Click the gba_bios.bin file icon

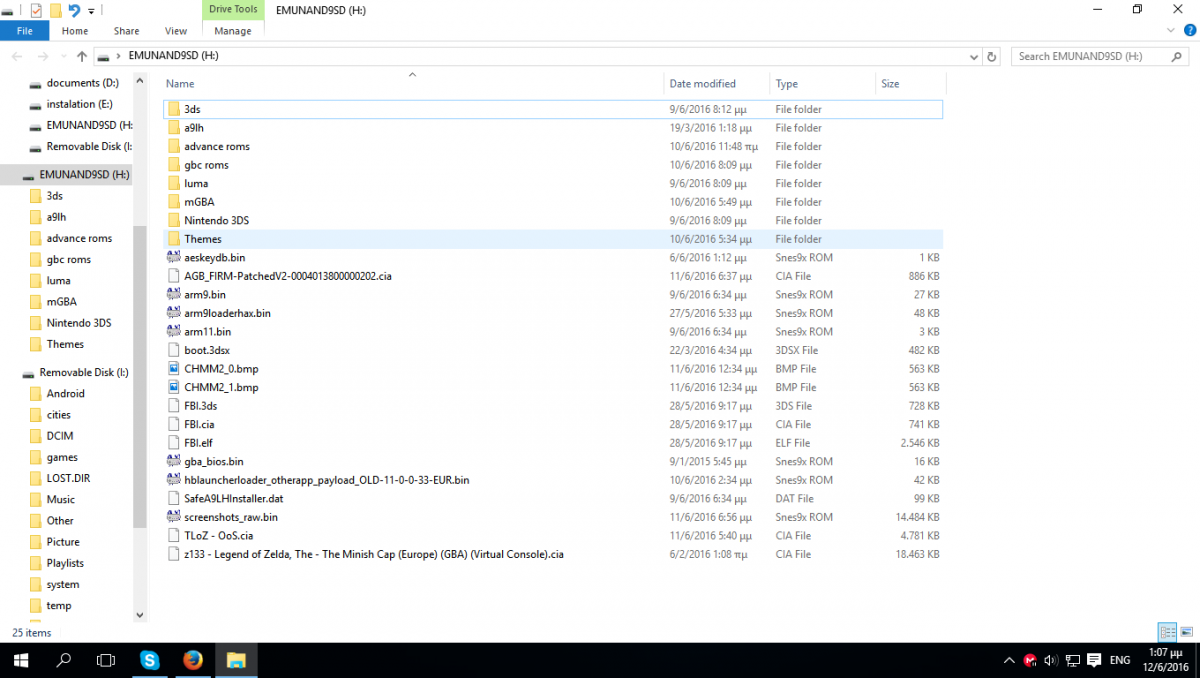[174, 461]
